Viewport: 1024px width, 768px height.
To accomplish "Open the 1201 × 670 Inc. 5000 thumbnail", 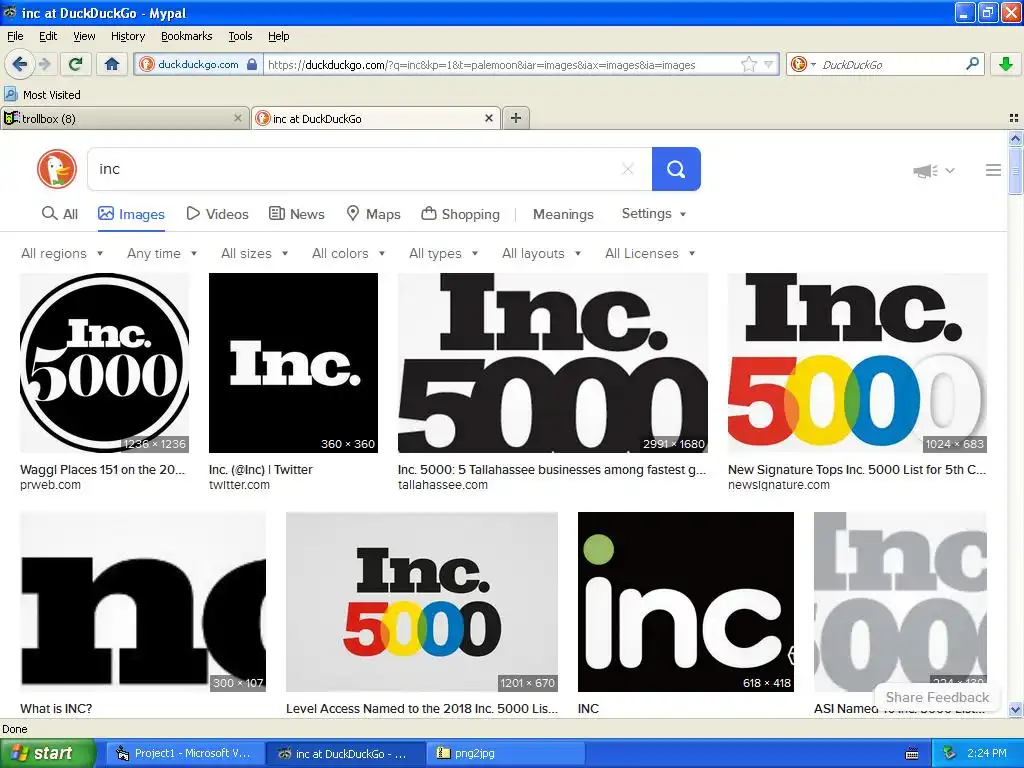I will point(422,601).
